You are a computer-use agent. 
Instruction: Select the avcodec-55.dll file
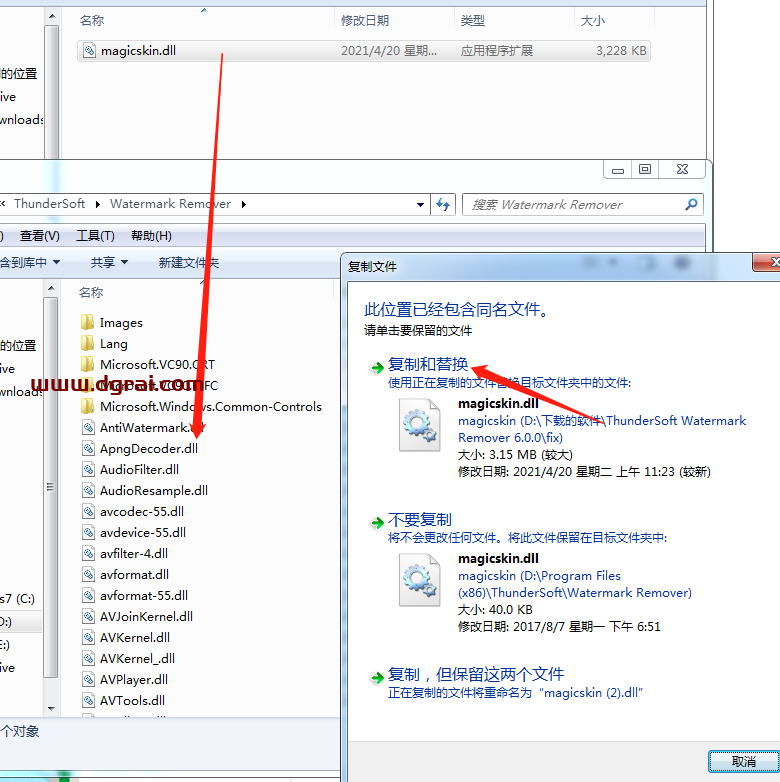point(142,512)
